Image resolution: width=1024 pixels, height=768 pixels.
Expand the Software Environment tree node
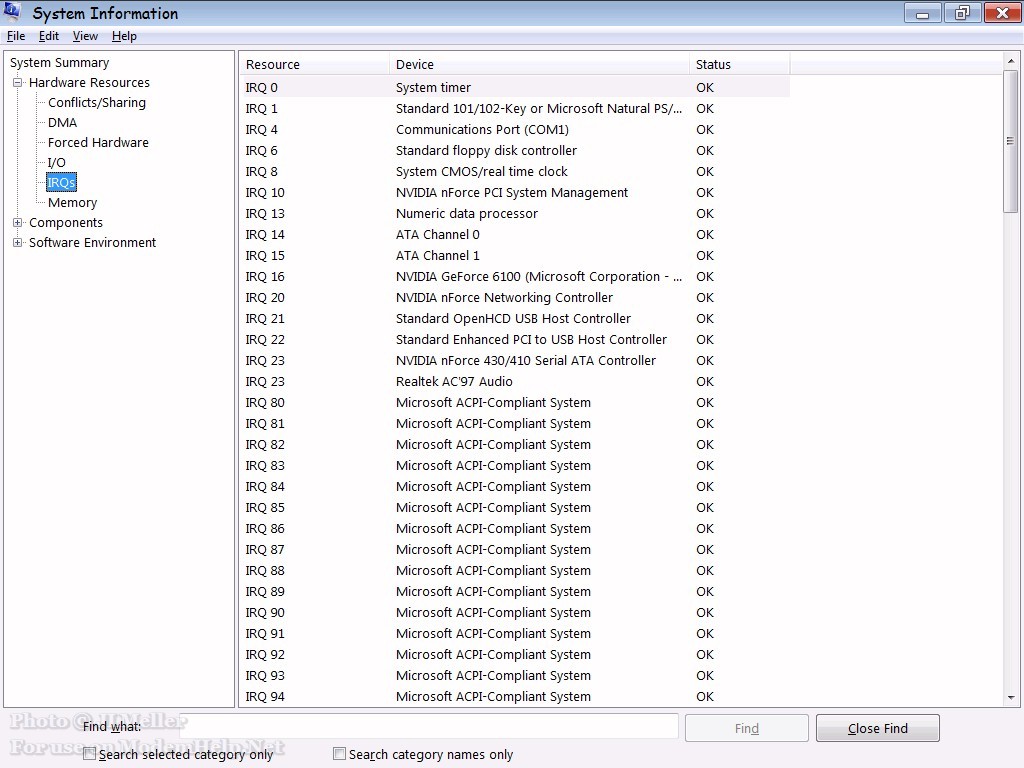coord(18,242)
